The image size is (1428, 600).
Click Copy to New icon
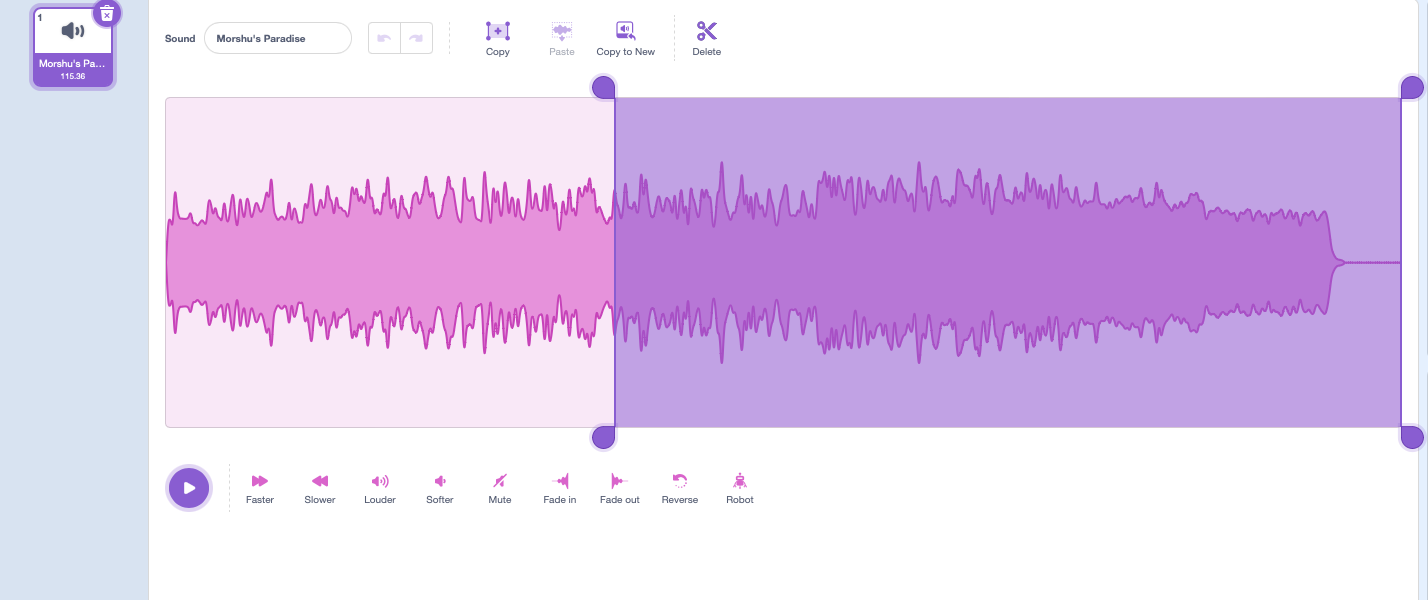click(x=625, y=31)
